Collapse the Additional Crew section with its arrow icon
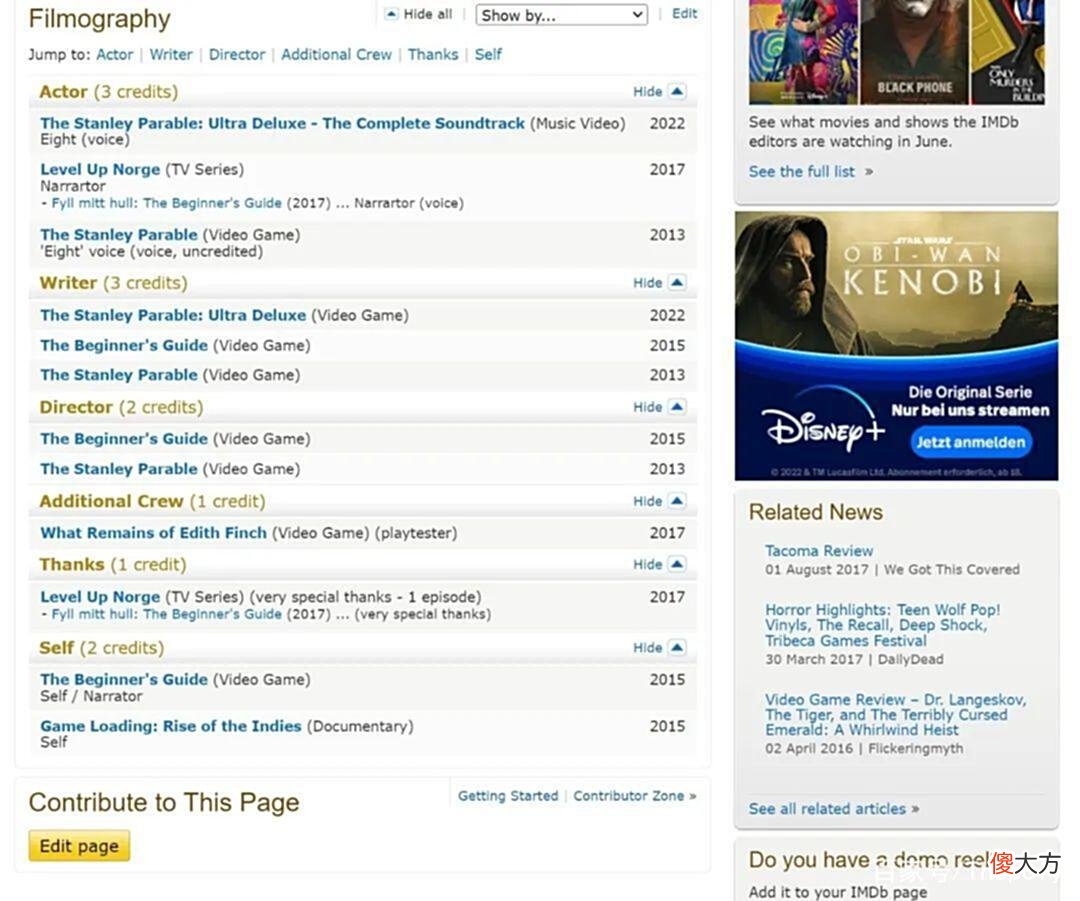This screenshot has height=901, width=1080. (677, 501)
